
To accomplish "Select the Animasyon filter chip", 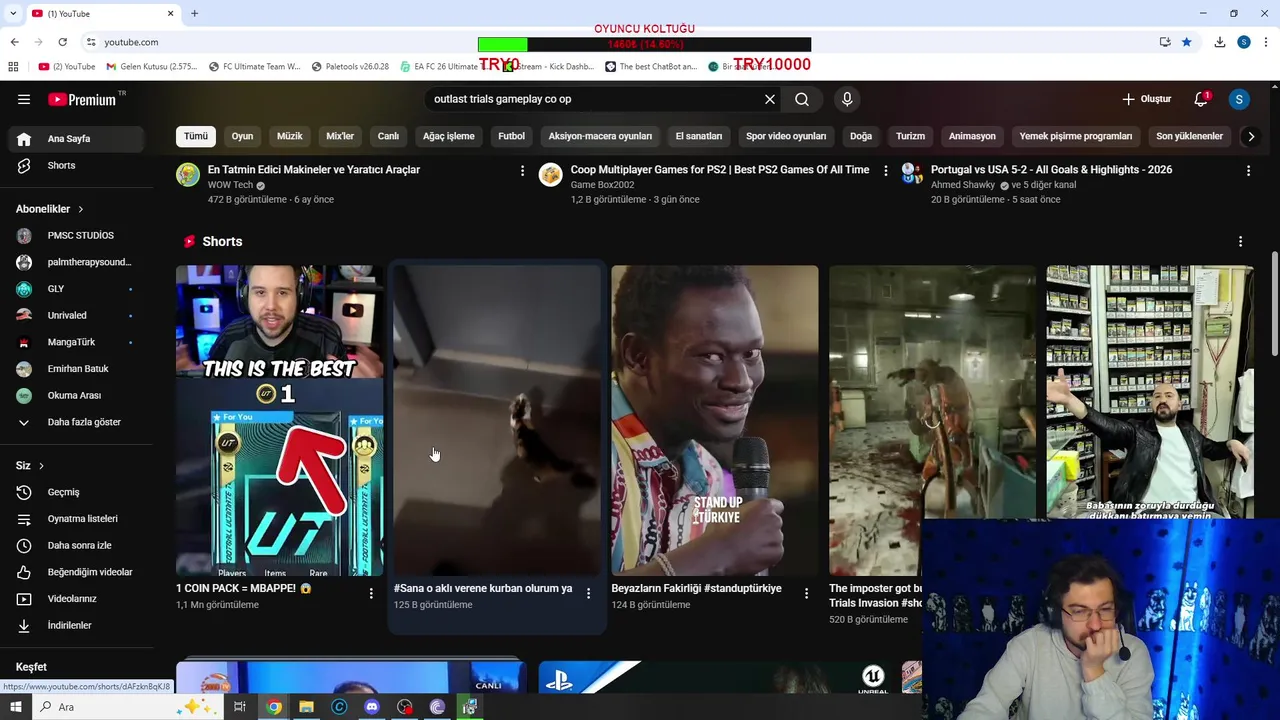I will pos(972,136).
